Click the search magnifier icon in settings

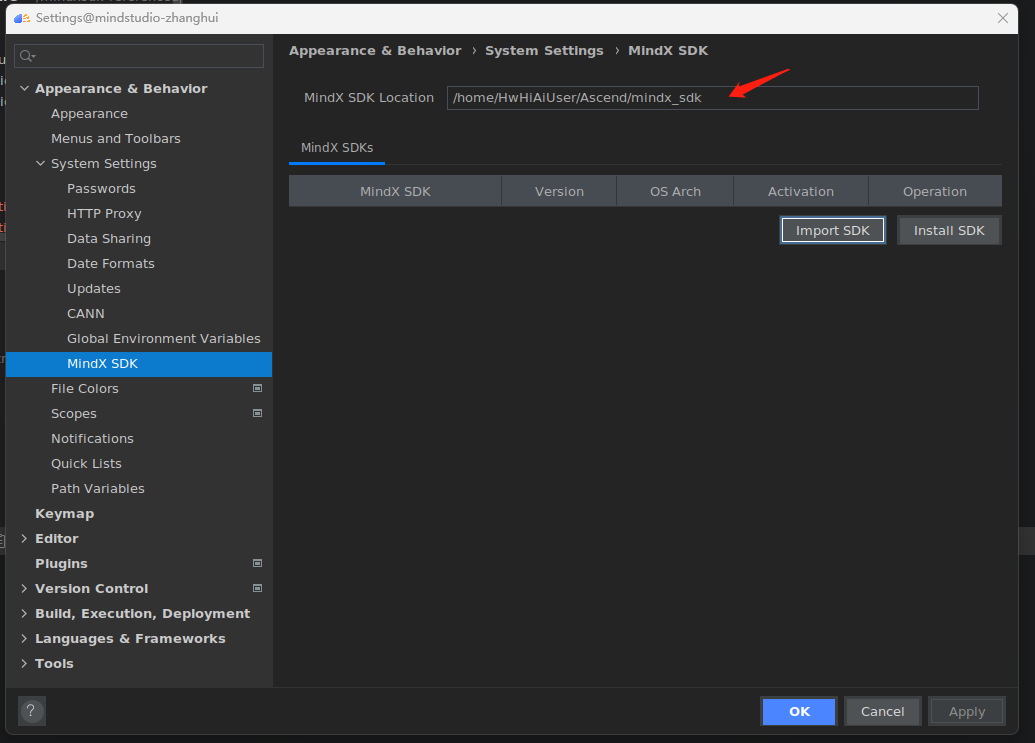(27, 56)
